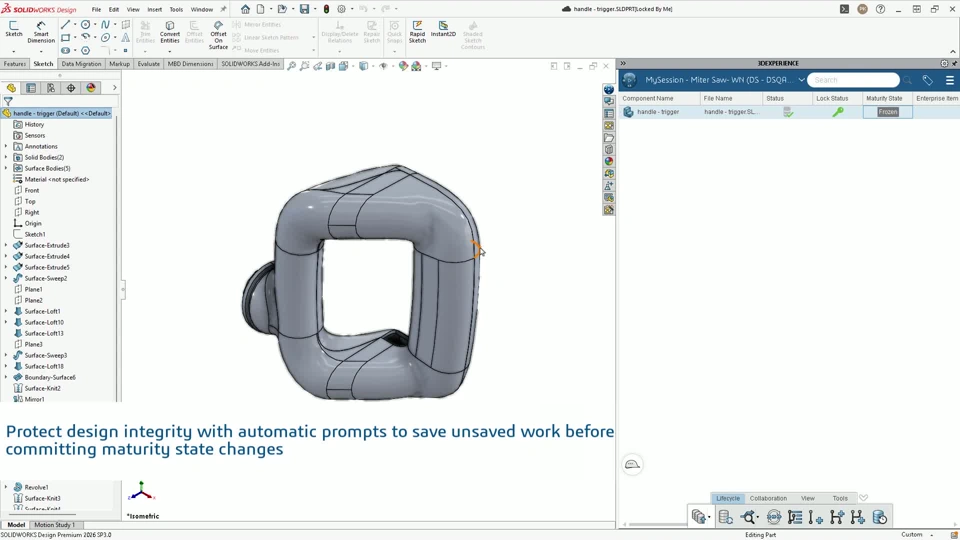Click the feature tree filter funnel

[8, 102]
